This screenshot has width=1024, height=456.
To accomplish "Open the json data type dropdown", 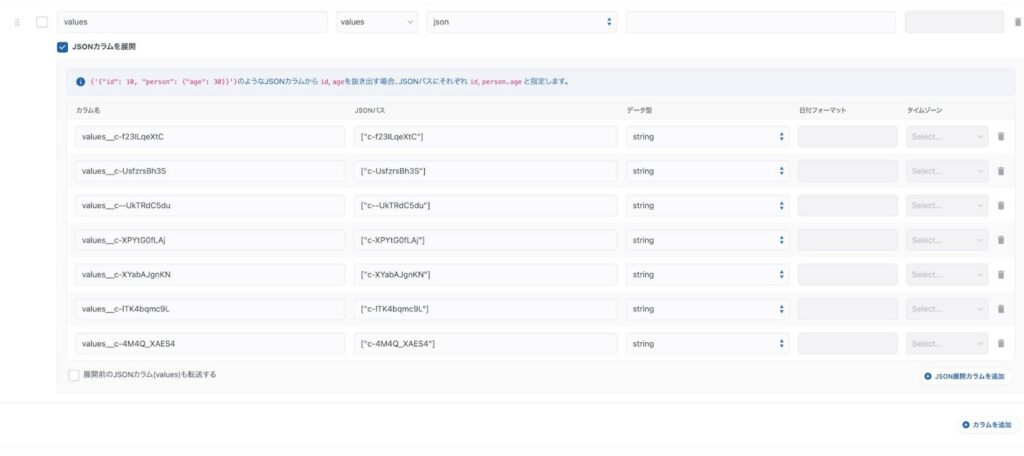I will click(521, 22).
